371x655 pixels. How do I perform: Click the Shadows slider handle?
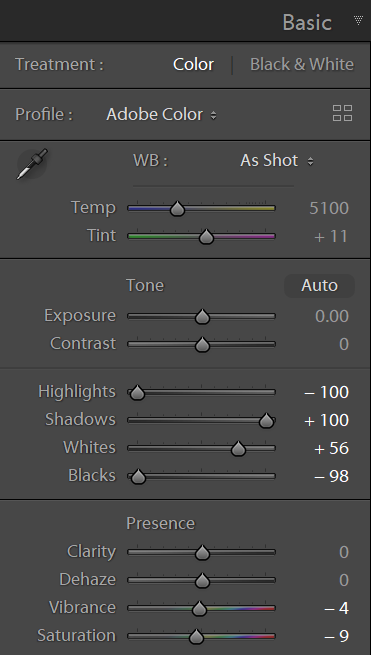tap(266, 421)
